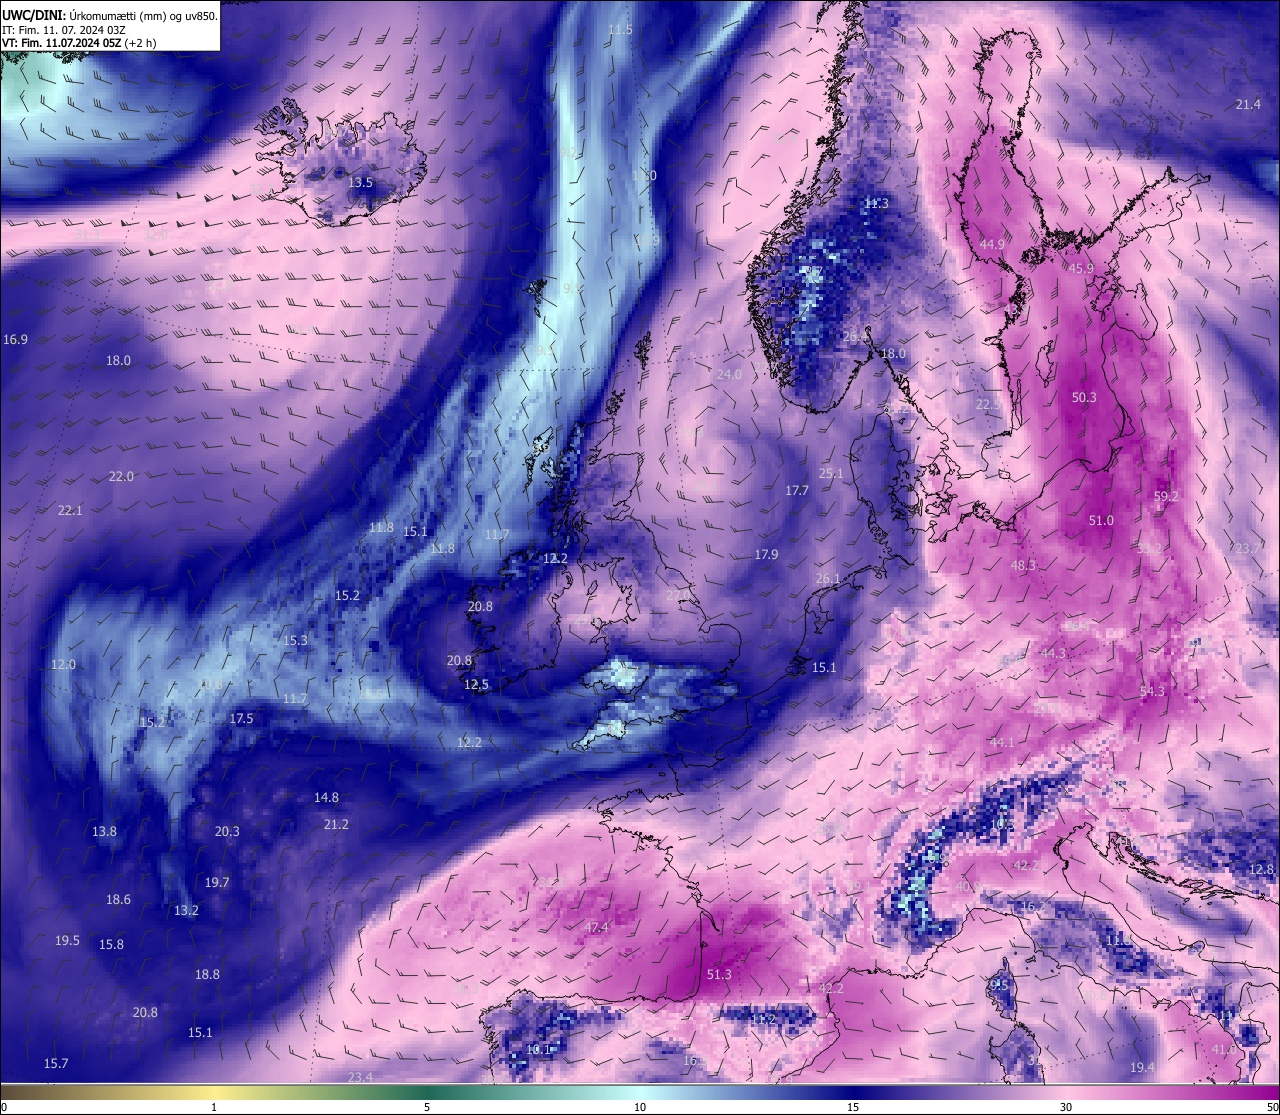Click the 22.1 value on the map
The width and height of the screenshot is (1280, 1115).
70,511
